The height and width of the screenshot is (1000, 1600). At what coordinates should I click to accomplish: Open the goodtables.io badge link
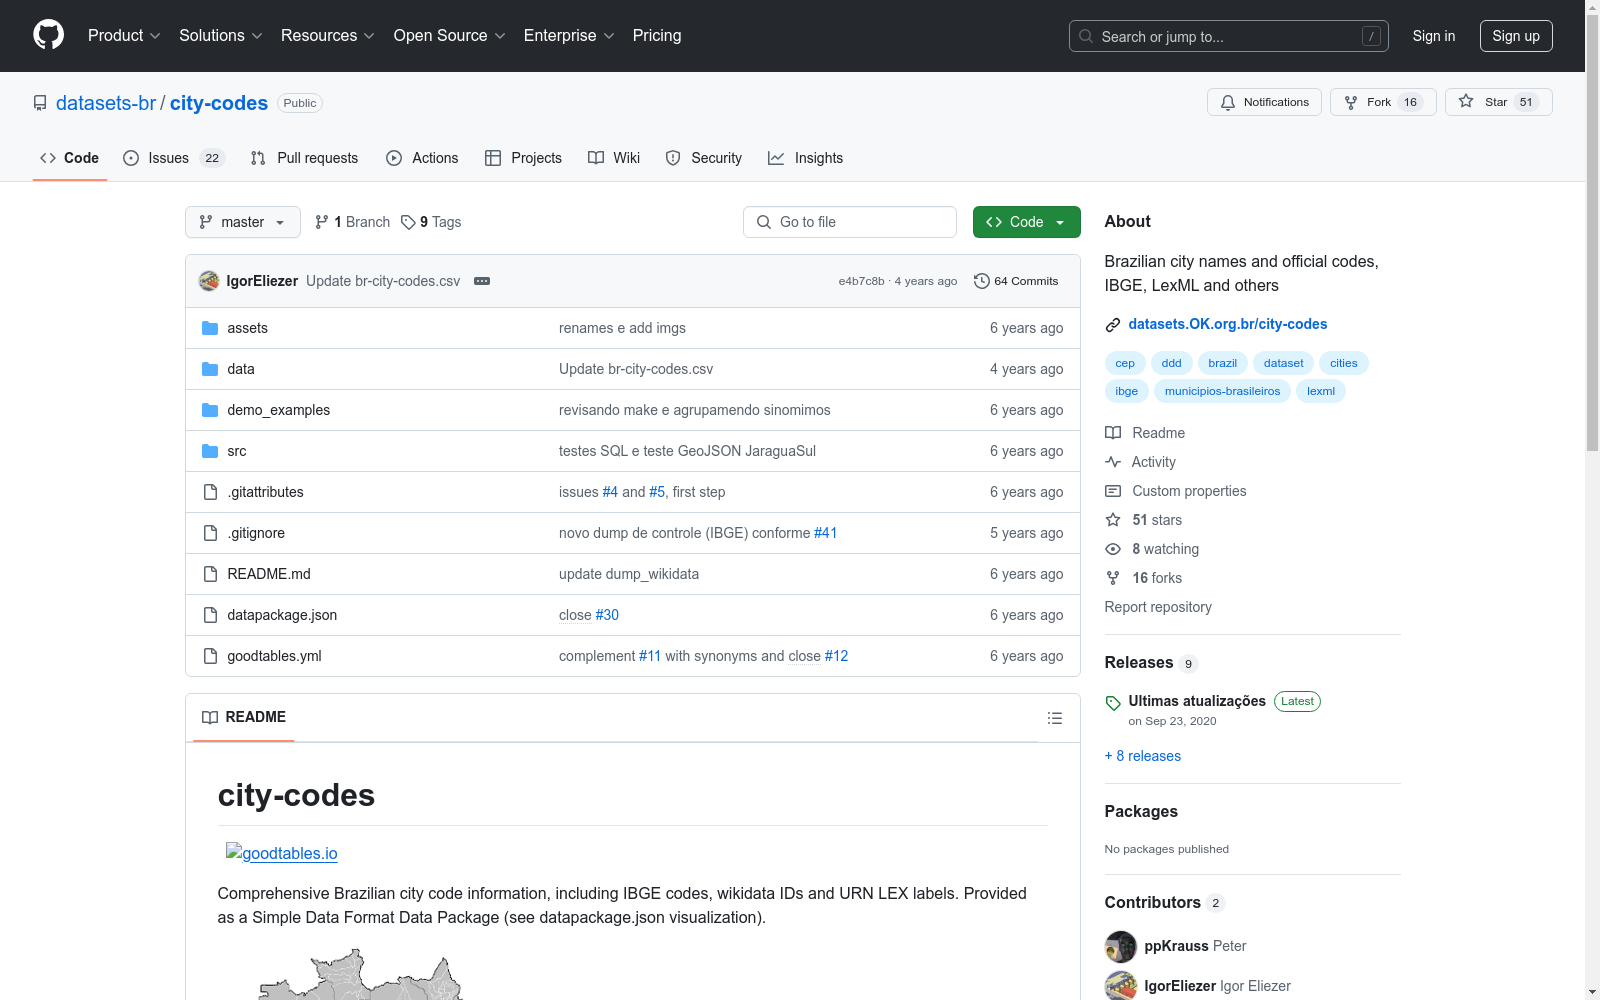(282, 853)
